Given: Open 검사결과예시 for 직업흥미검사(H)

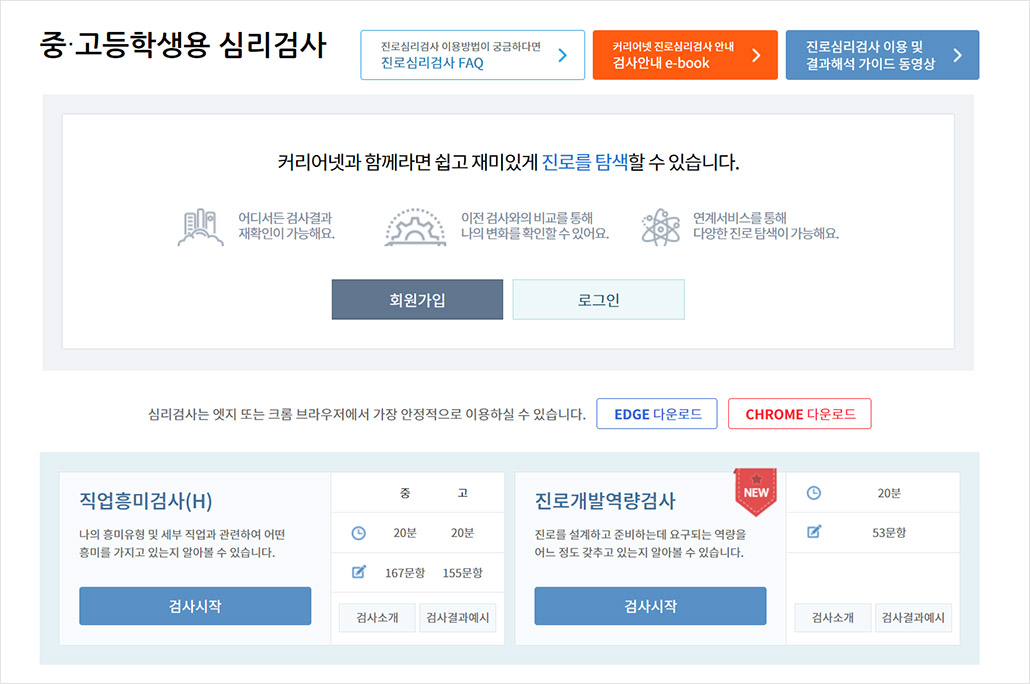Looking at the screenshot, I should click(x=458, y=618).
